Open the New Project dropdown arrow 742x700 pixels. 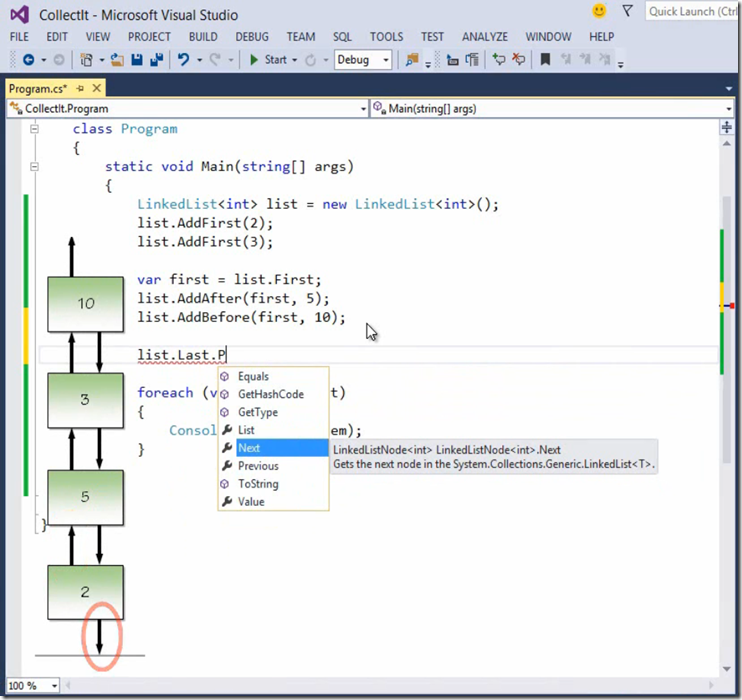tap(101, 60)
